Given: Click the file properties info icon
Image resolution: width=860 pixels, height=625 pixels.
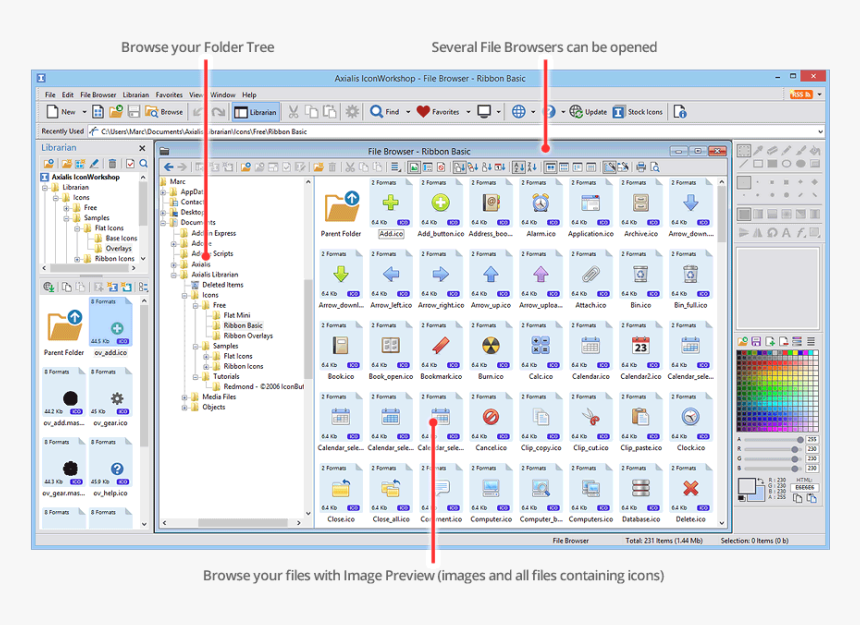Looking at the screenshot, I should coord(680,112).
